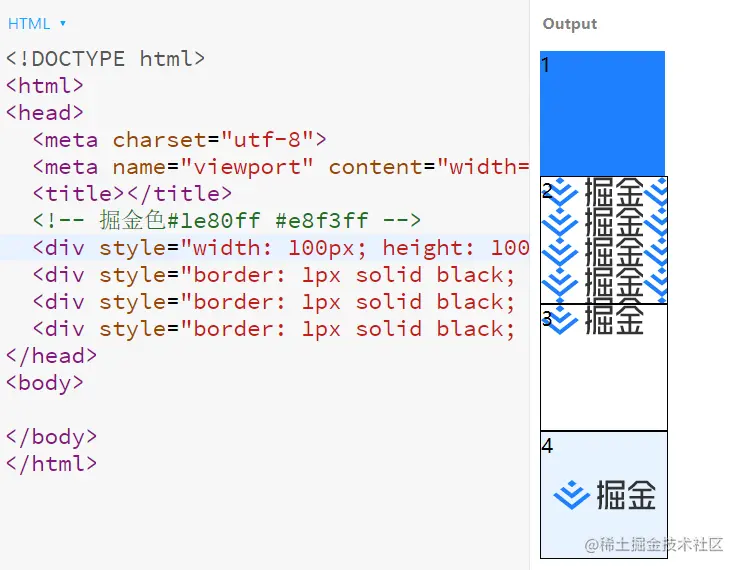Select the HTML panel label
This screenshot has height=570, width=740.
click(29, 24)
